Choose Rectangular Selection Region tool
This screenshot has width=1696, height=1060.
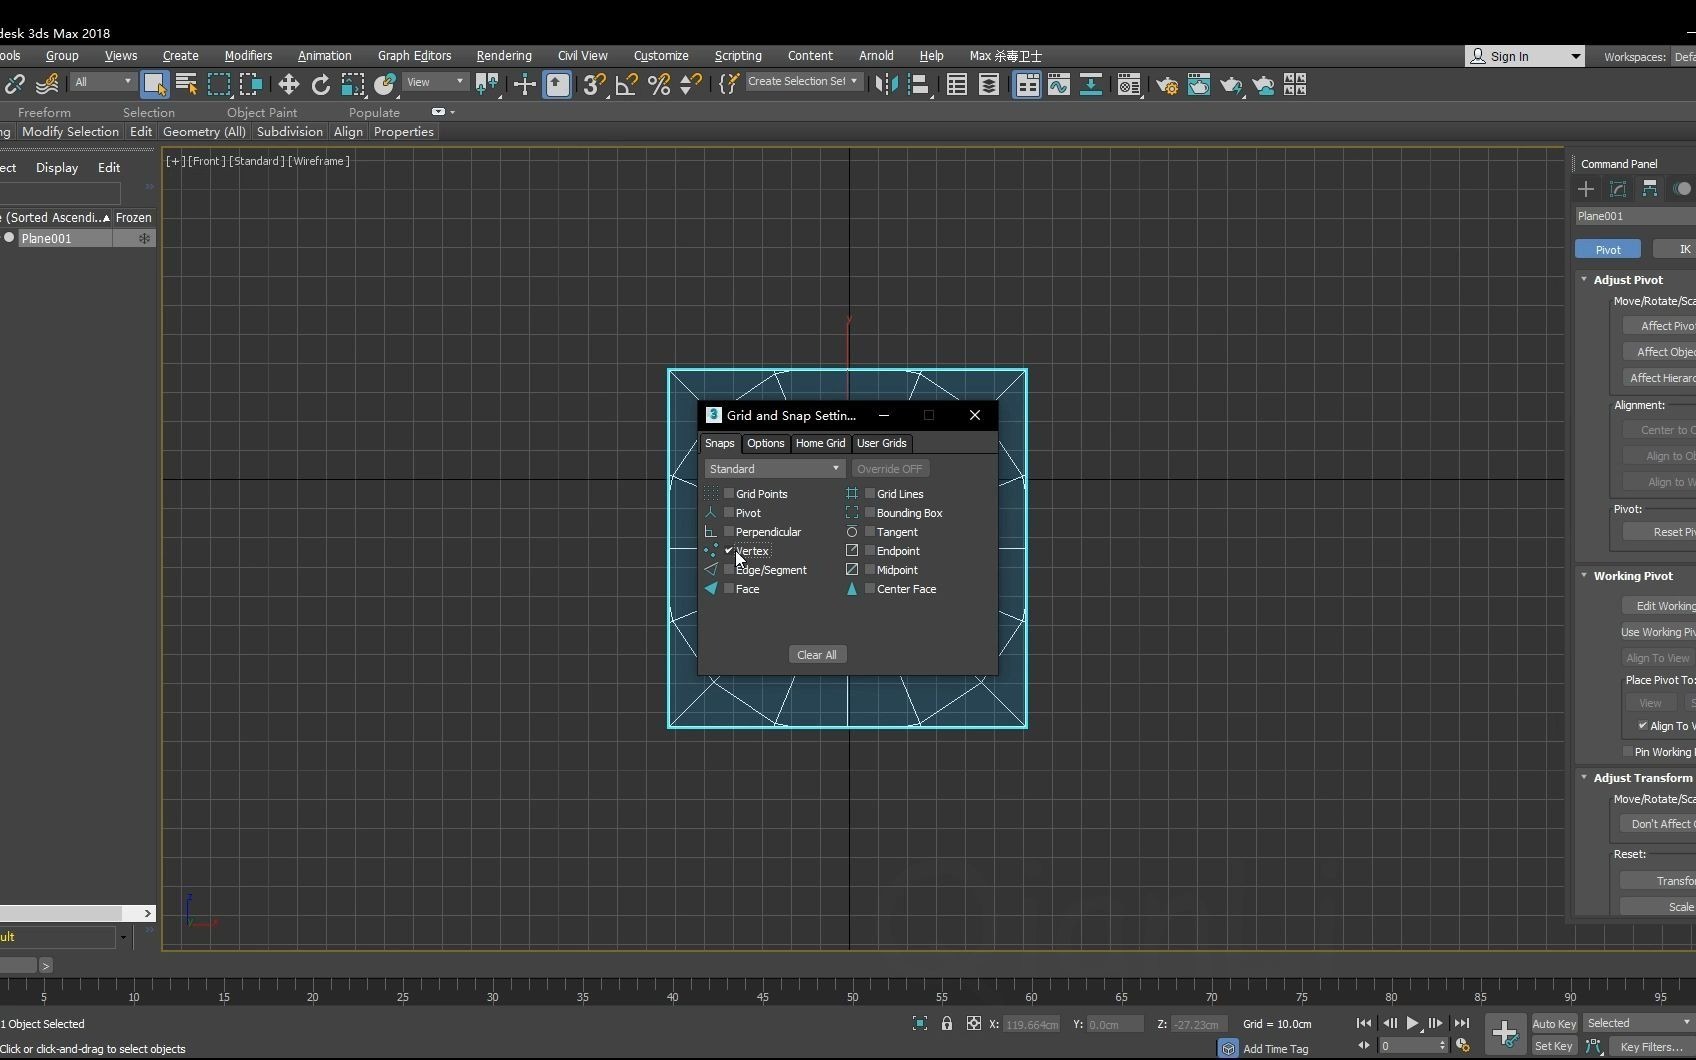point(219,85)
